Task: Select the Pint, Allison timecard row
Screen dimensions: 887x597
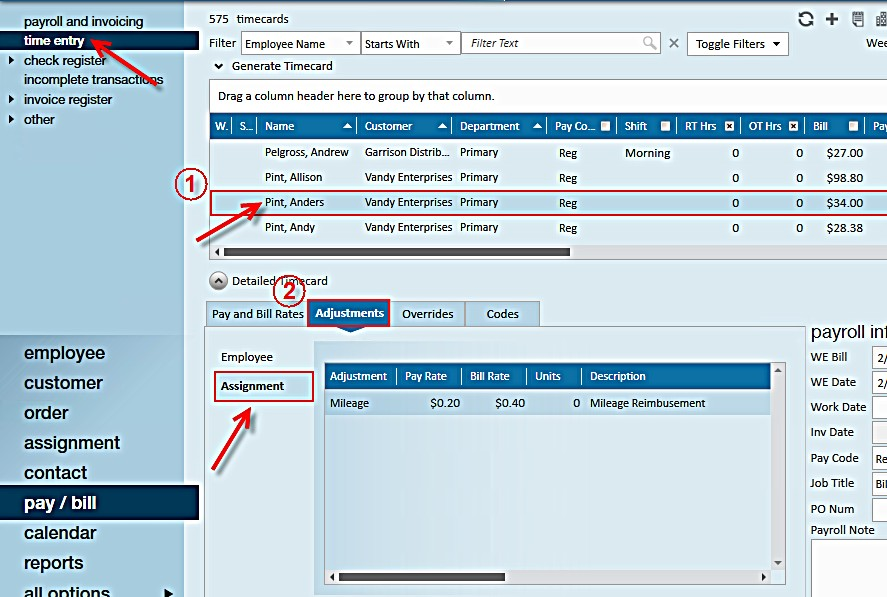Action: tap(548, 178)
